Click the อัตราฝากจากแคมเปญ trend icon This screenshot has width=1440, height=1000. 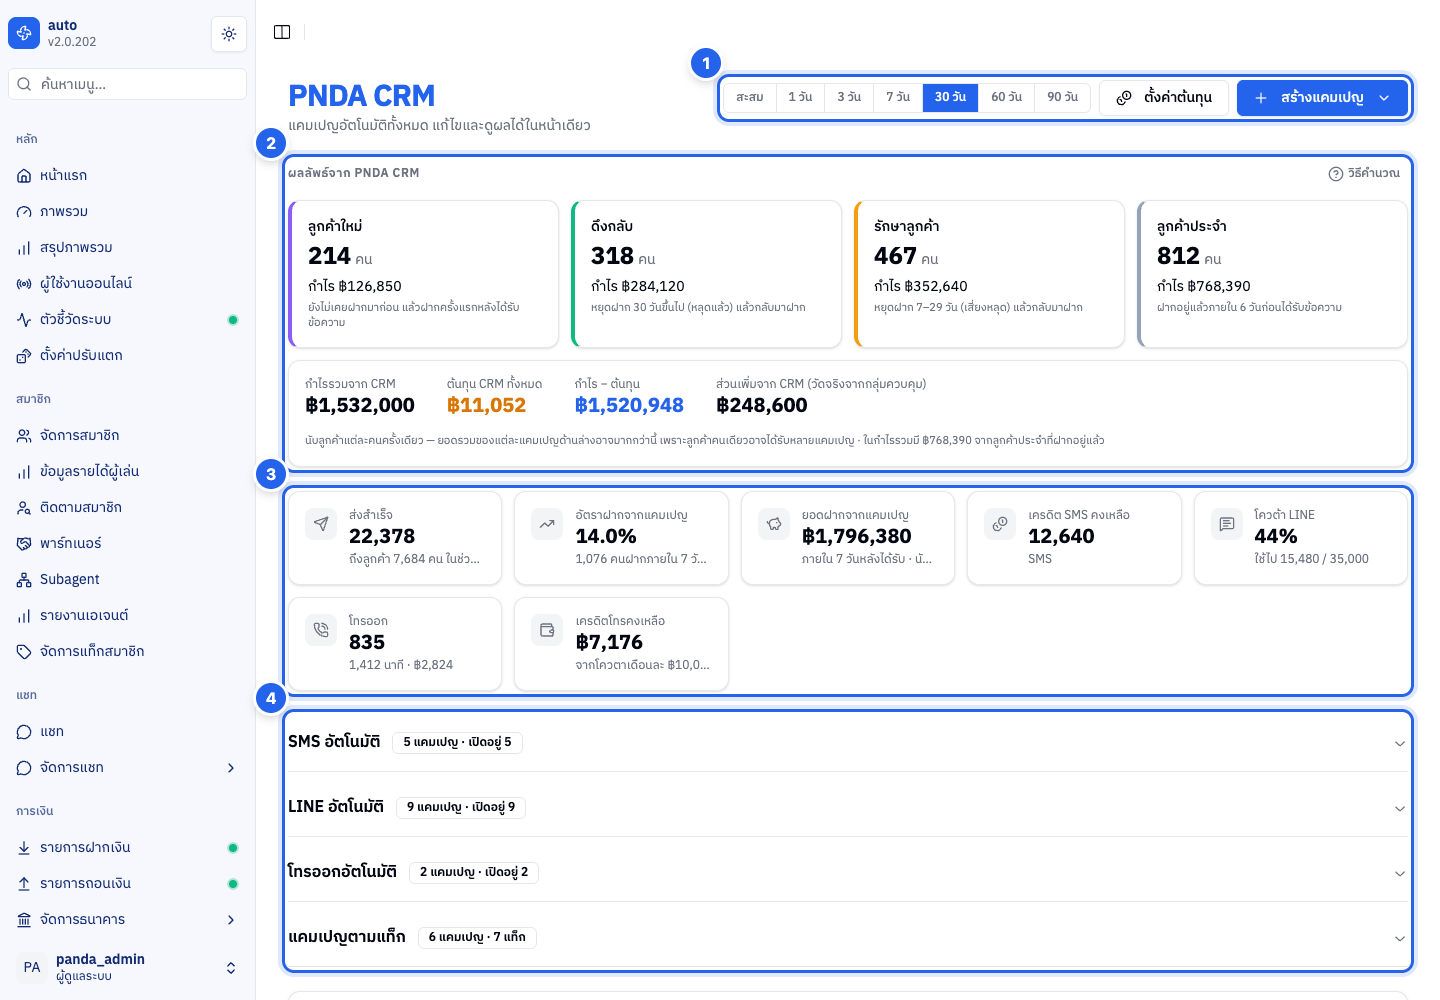coord(547,524)
